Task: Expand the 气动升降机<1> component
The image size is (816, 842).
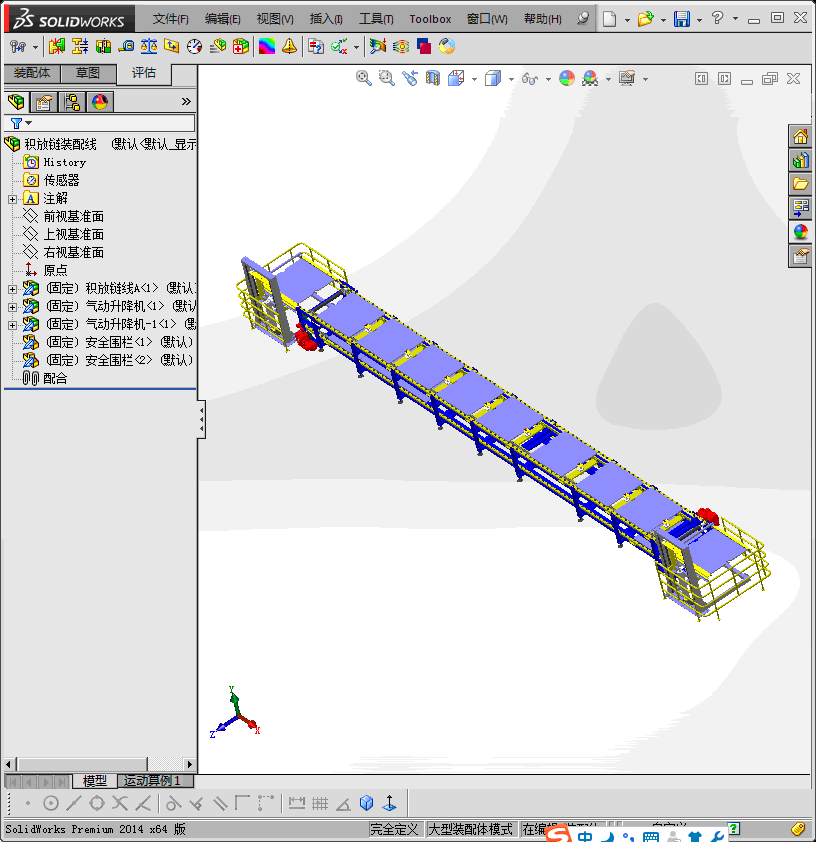Action: tap(12, 307)
